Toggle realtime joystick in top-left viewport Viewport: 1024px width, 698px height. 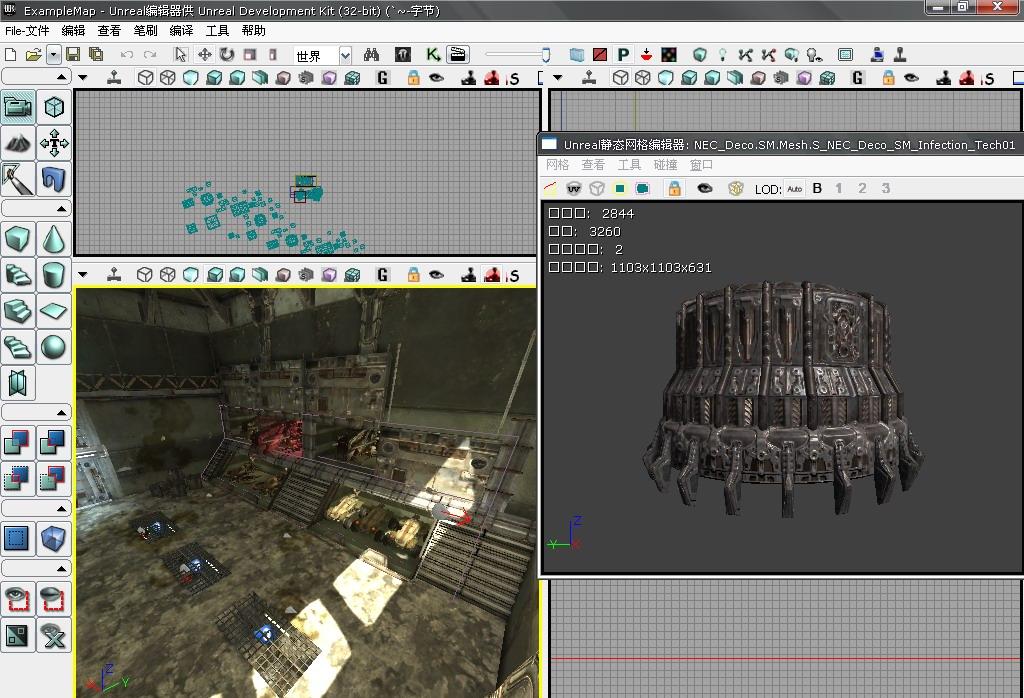(x=114, y=78)
